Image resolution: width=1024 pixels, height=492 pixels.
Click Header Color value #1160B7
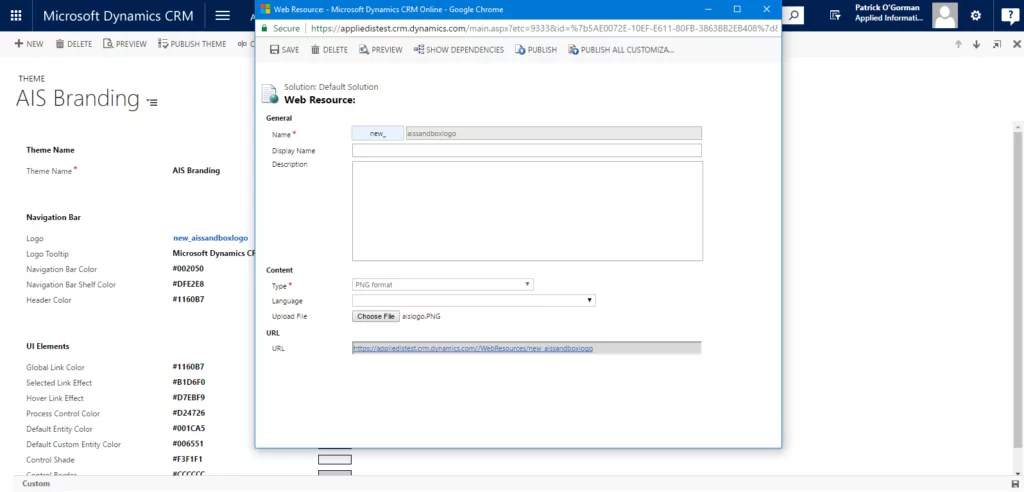click(188, 300)
